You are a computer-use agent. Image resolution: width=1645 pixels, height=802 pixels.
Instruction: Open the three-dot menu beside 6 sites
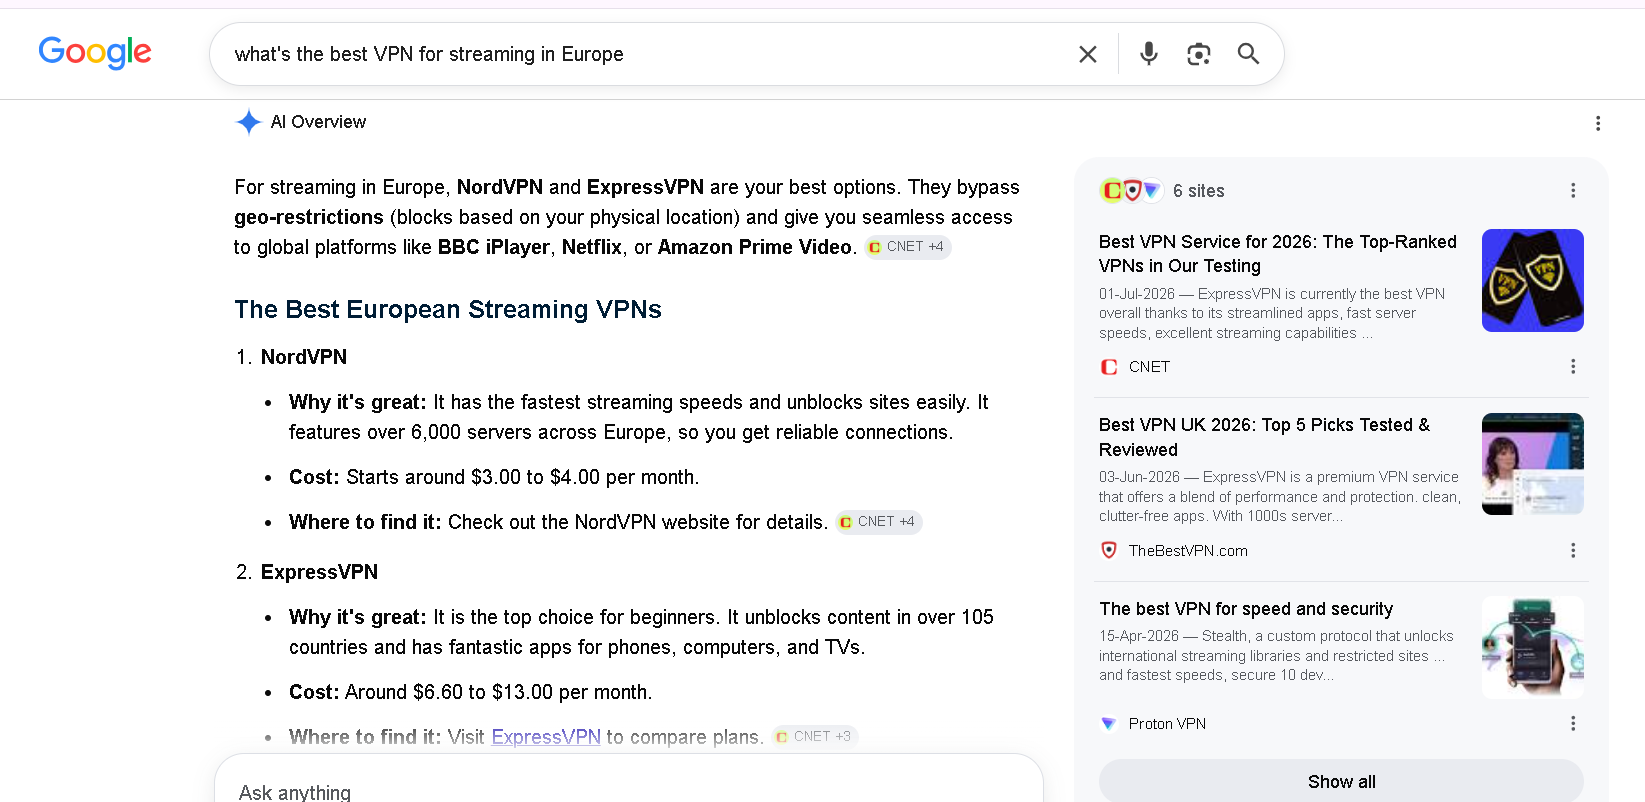[1573, 190]
